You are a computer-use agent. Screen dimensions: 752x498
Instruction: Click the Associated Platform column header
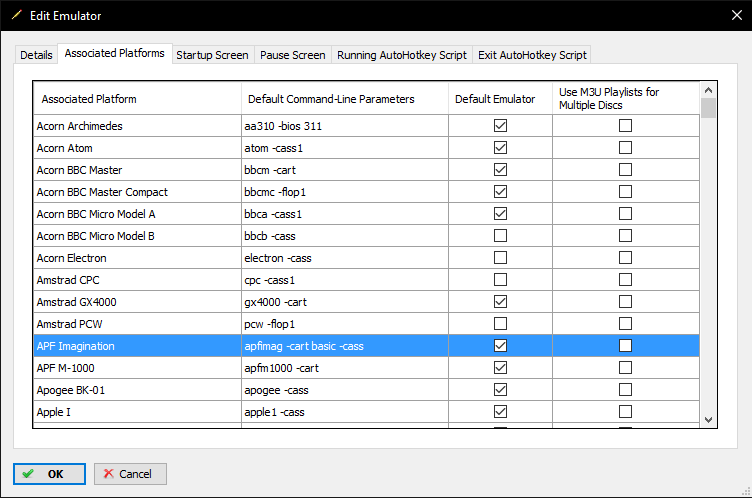(137, 98)
